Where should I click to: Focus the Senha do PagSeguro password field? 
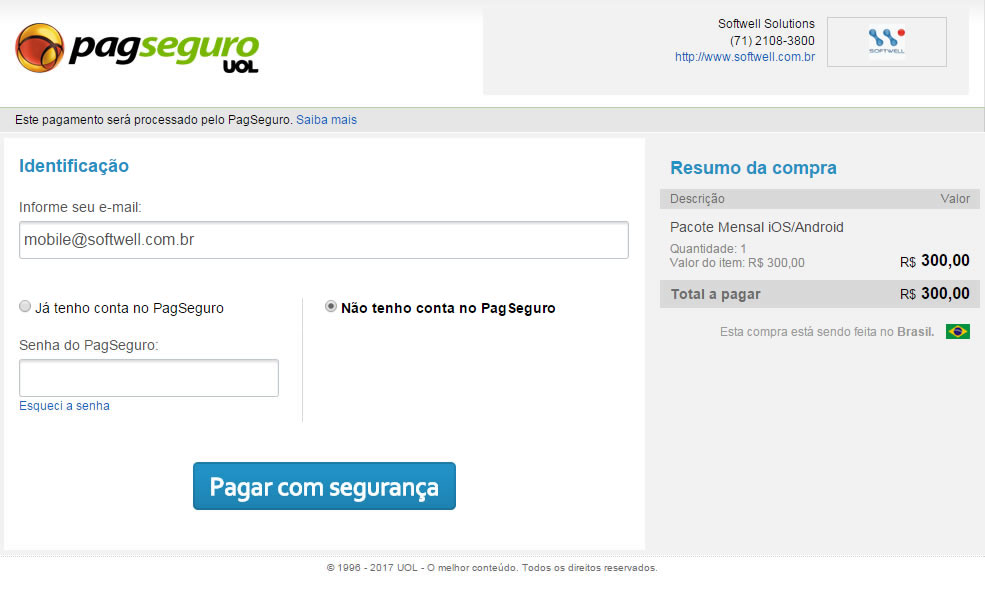pos(149,378)
